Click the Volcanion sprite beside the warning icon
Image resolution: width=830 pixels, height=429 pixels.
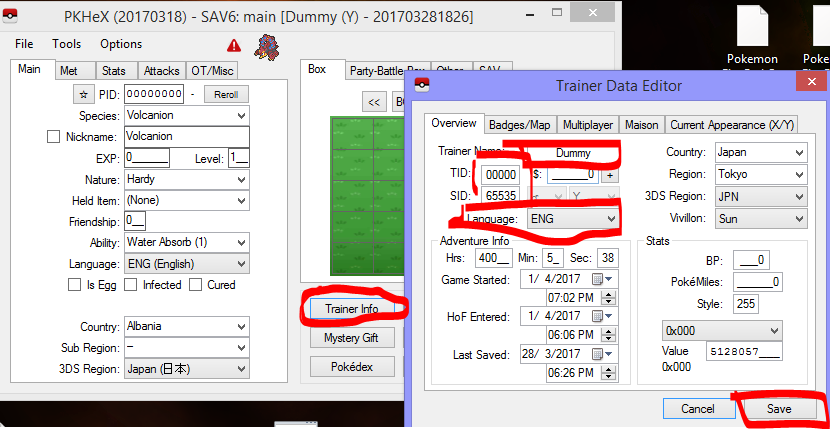click(266, 45)
